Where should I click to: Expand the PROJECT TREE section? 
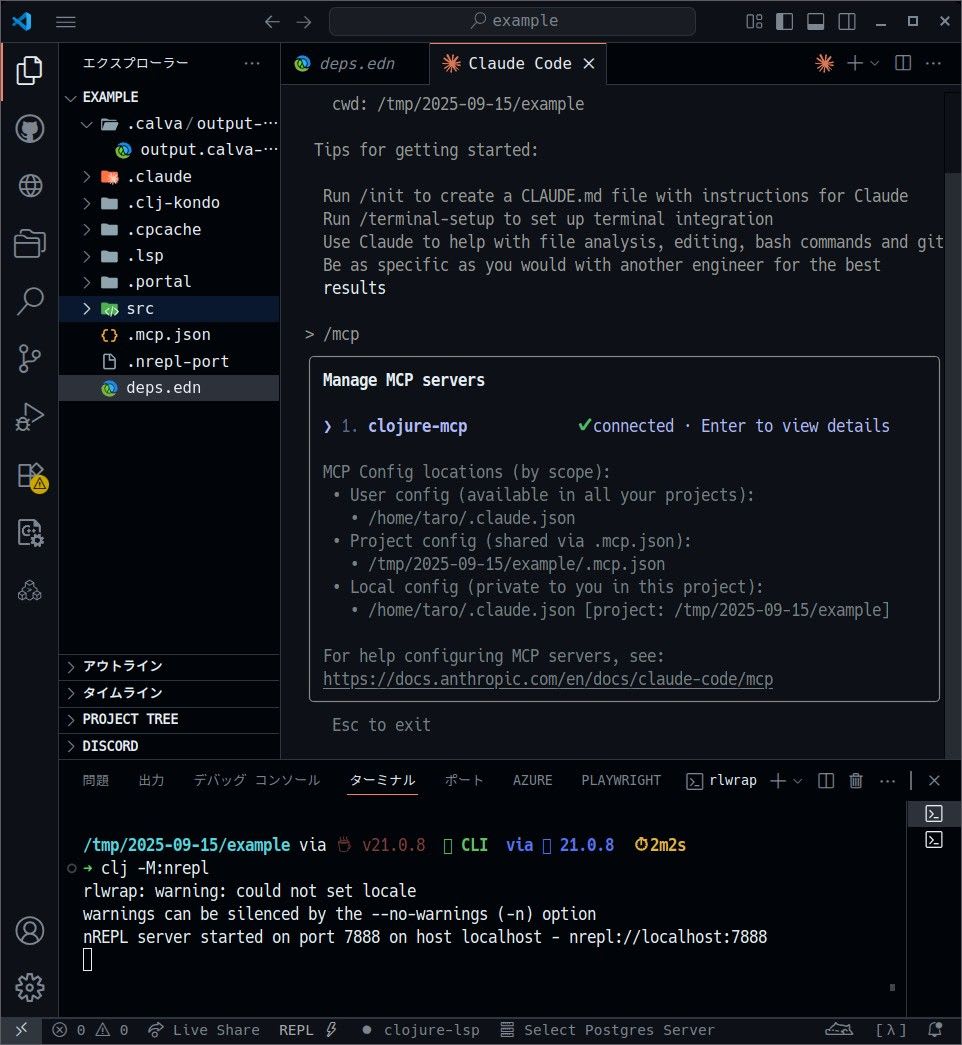[x=169, y=720]
